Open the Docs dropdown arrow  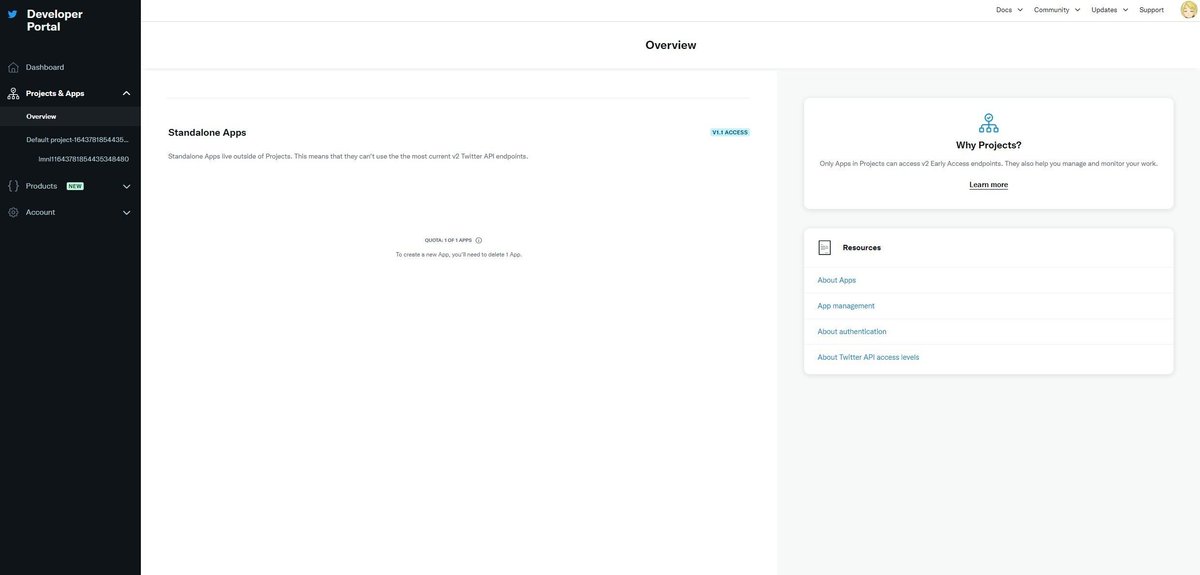coord(1020,10)
